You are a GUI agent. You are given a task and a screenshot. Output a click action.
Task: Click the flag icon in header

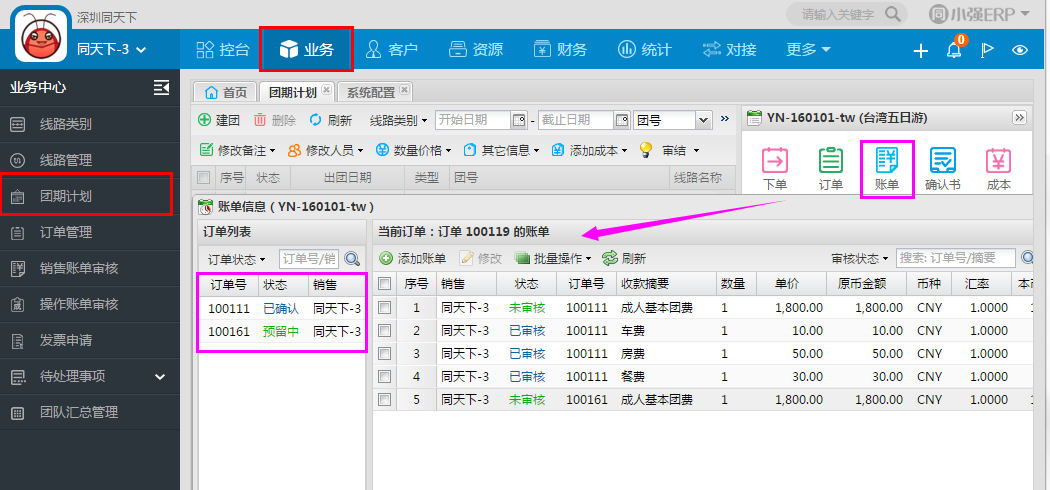987,50
